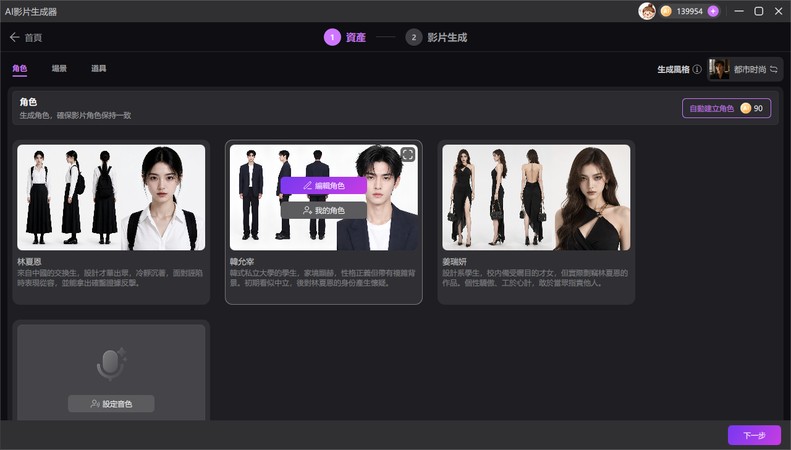Minimize the AI影片生成器 window

point(739,11)
